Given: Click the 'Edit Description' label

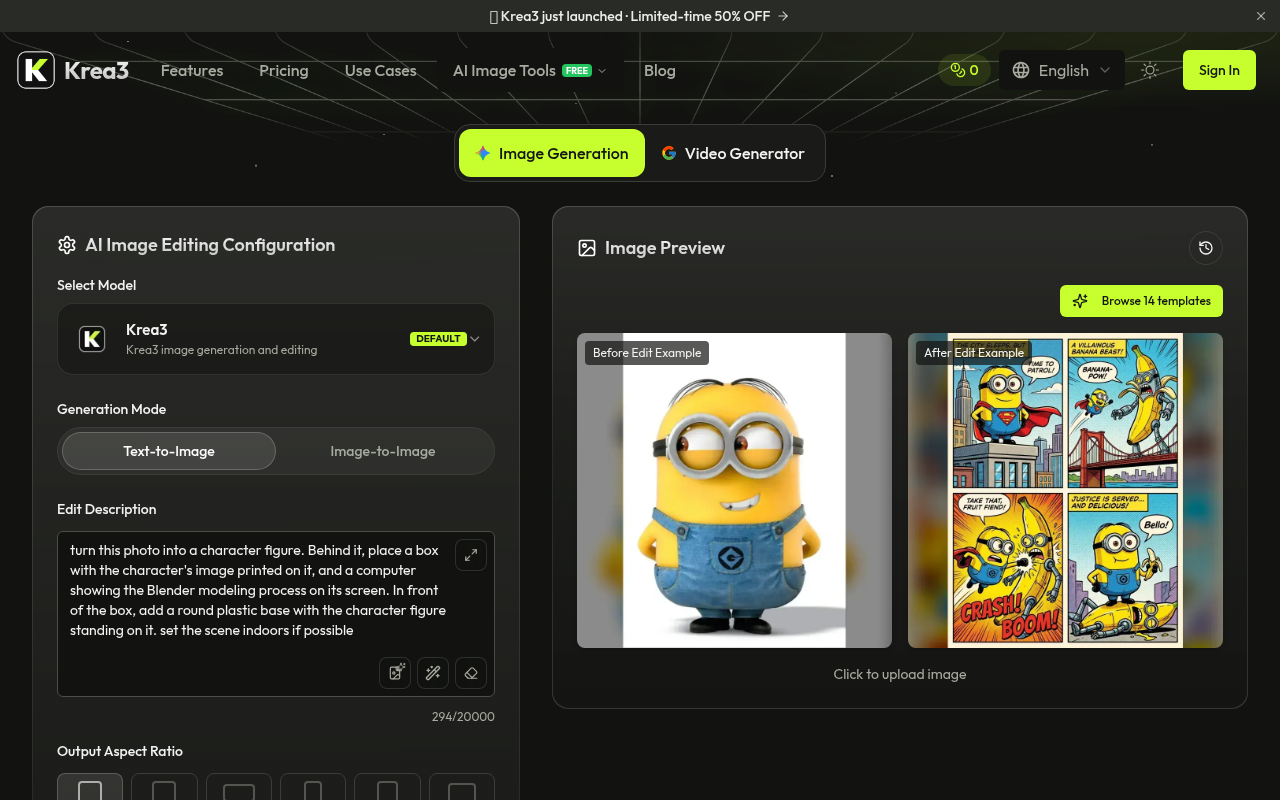Looking at the screenshot, I should click(107, 509).
